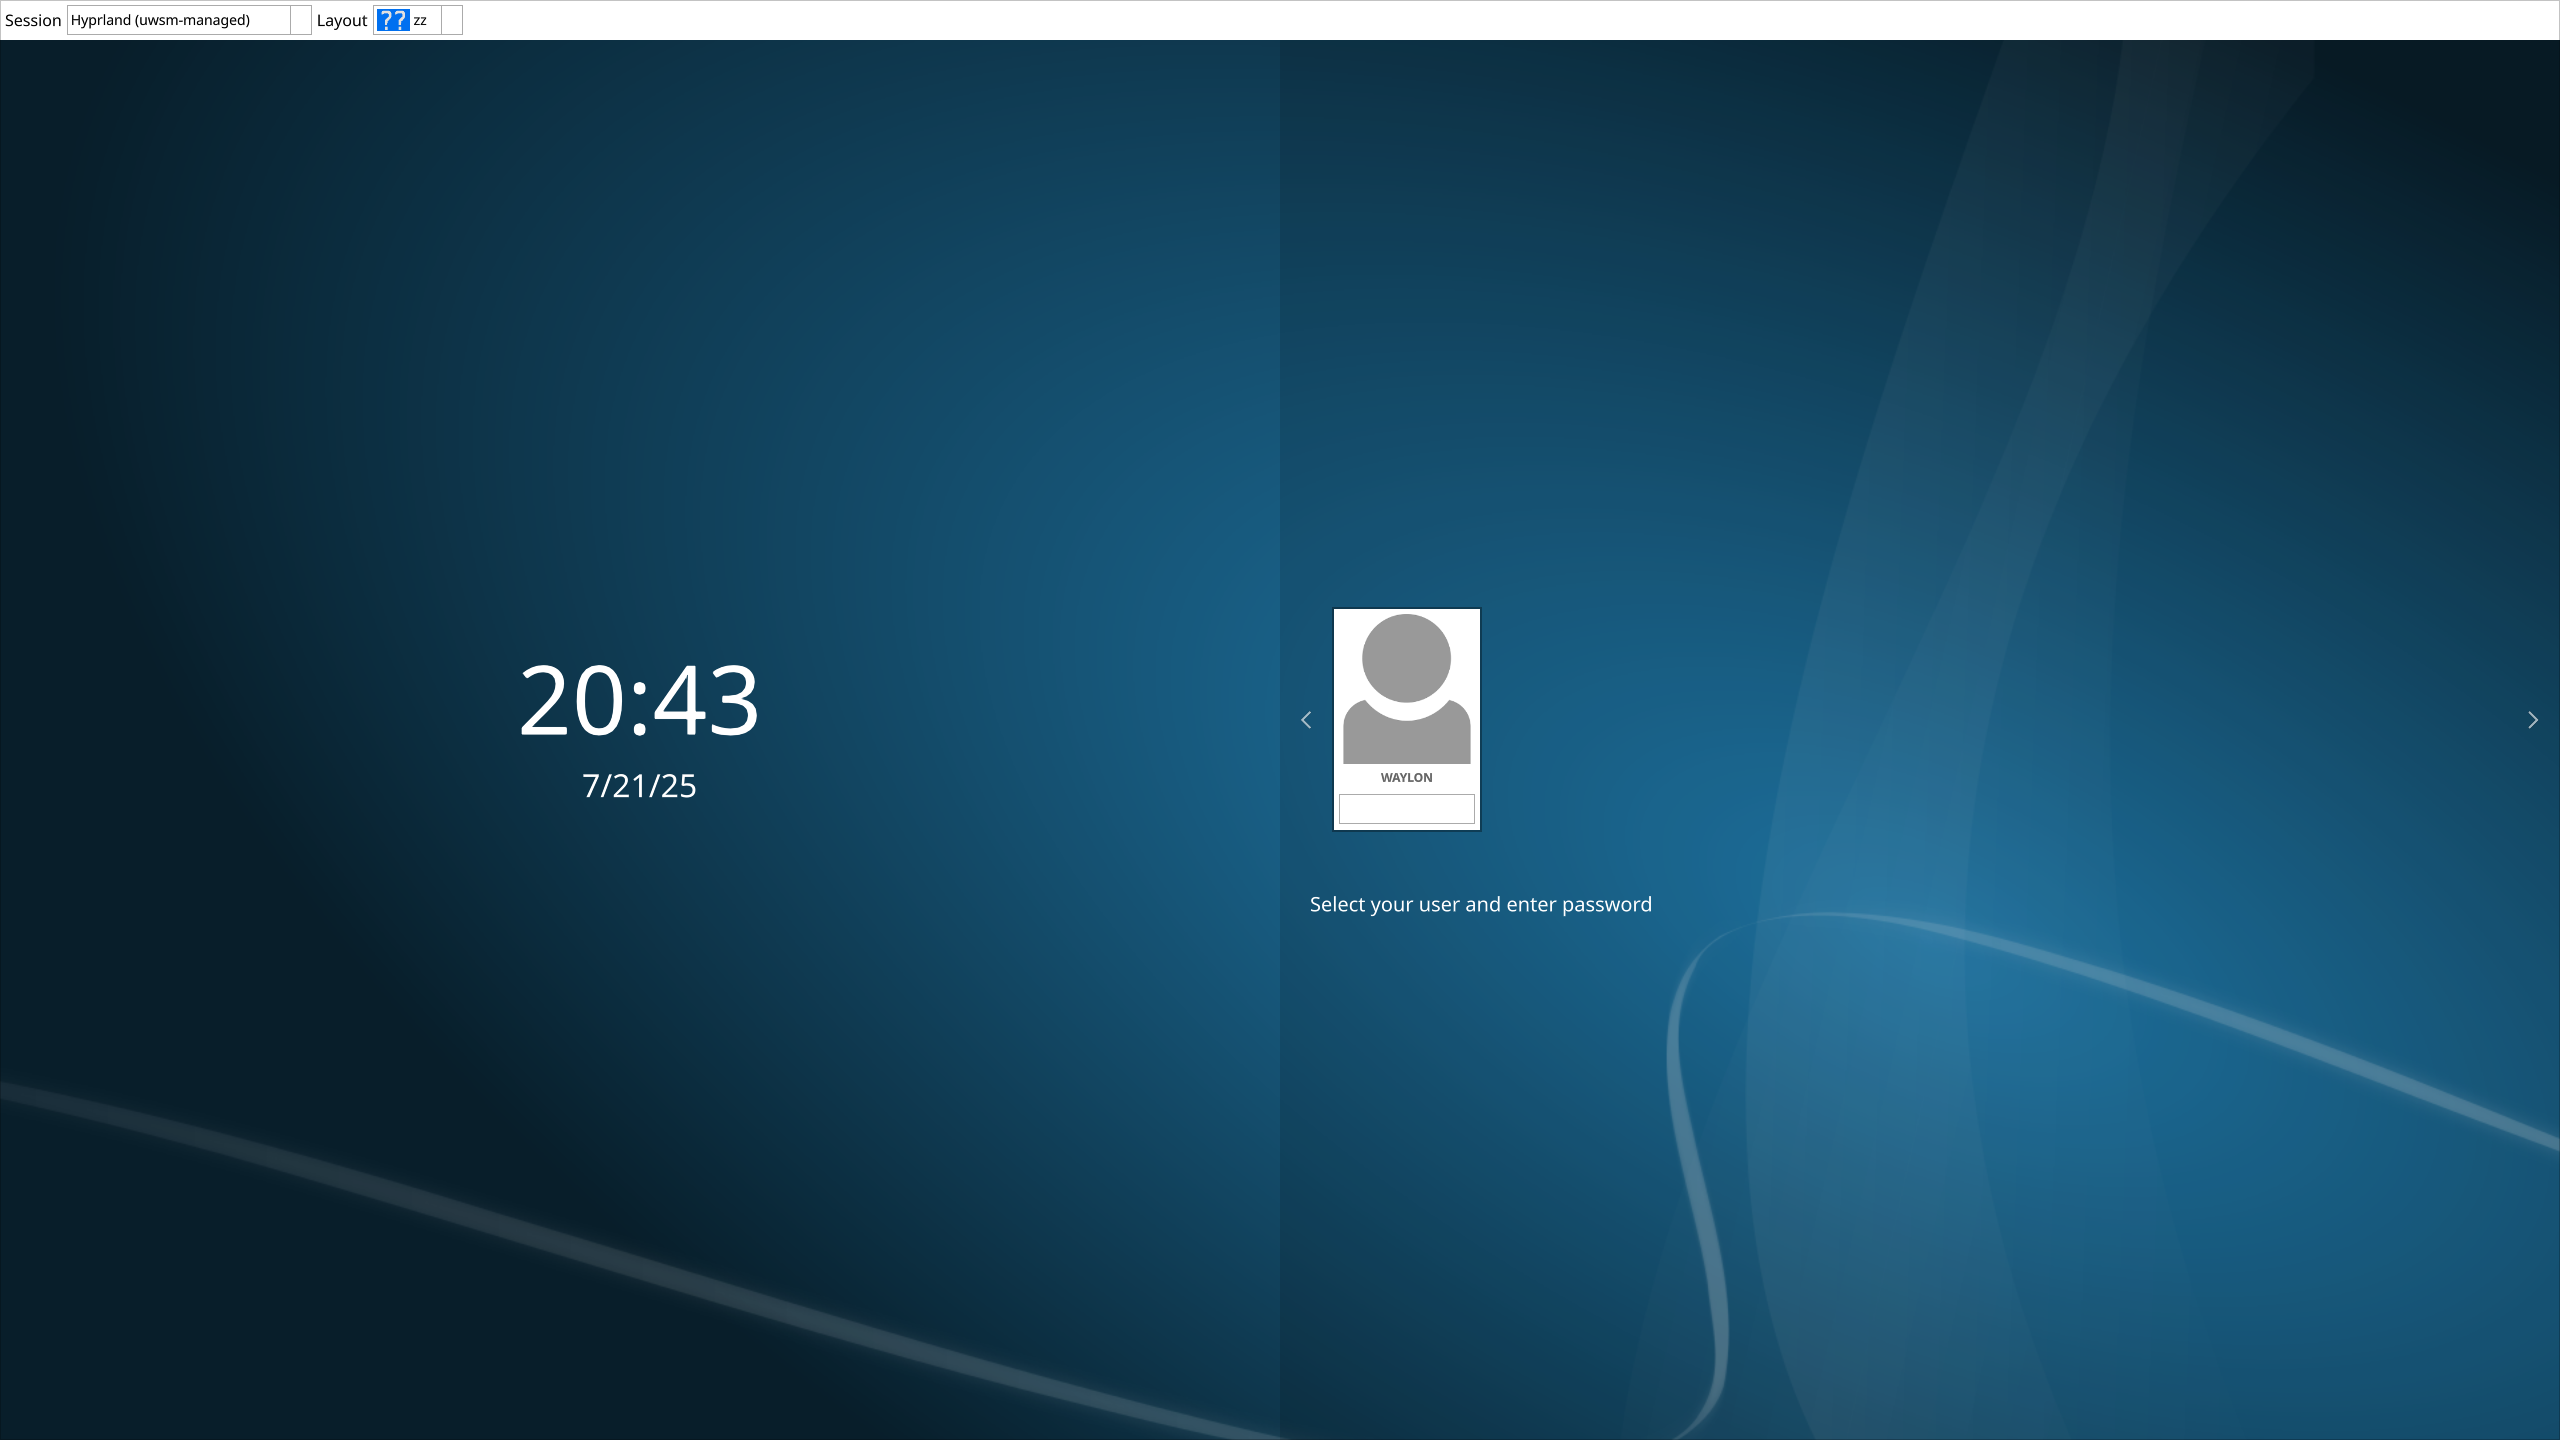Focus the password field under WAYLON
Screen dimensions: 2560x1440
coord(1406,809)
